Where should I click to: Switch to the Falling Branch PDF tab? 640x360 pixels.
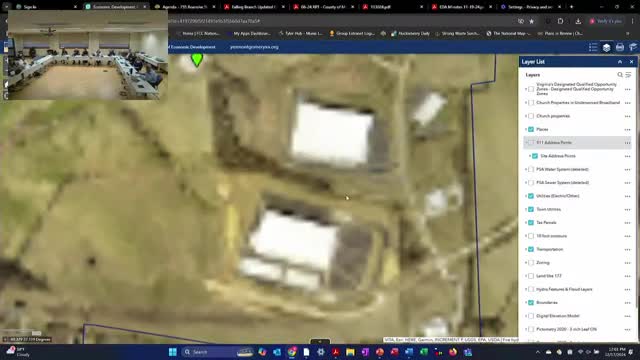point(253,7)
